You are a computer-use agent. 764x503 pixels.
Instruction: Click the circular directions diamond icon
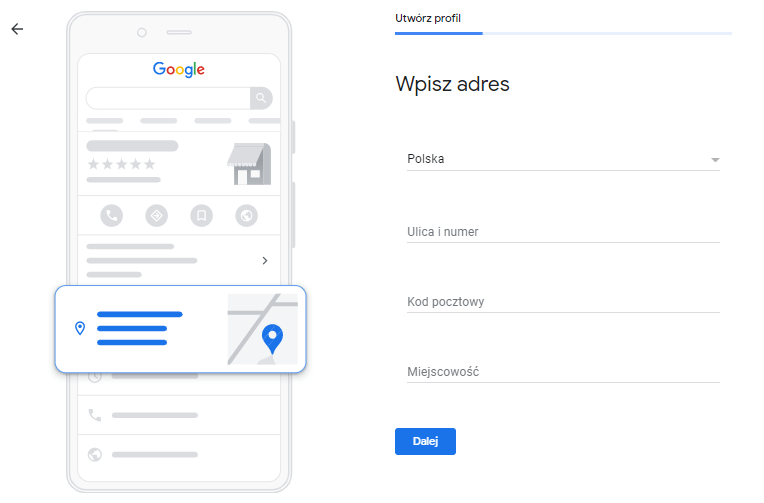pyautogui.click(x=156, y=215)
